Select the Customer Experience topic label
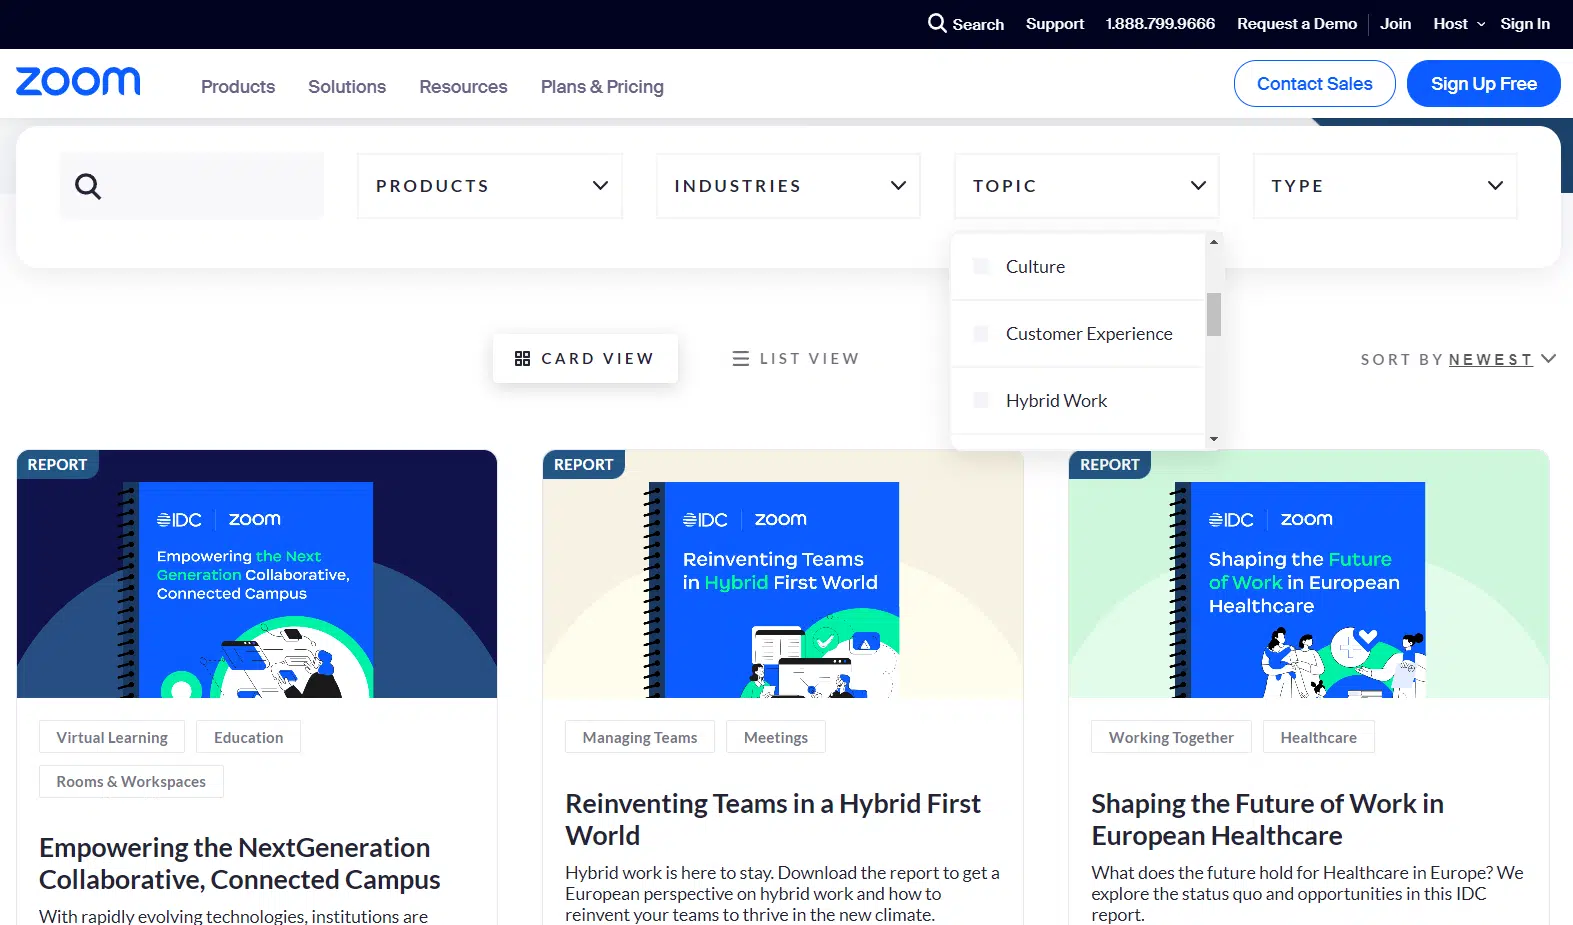Screen dimensions: 1573x925 point(1089,333)
